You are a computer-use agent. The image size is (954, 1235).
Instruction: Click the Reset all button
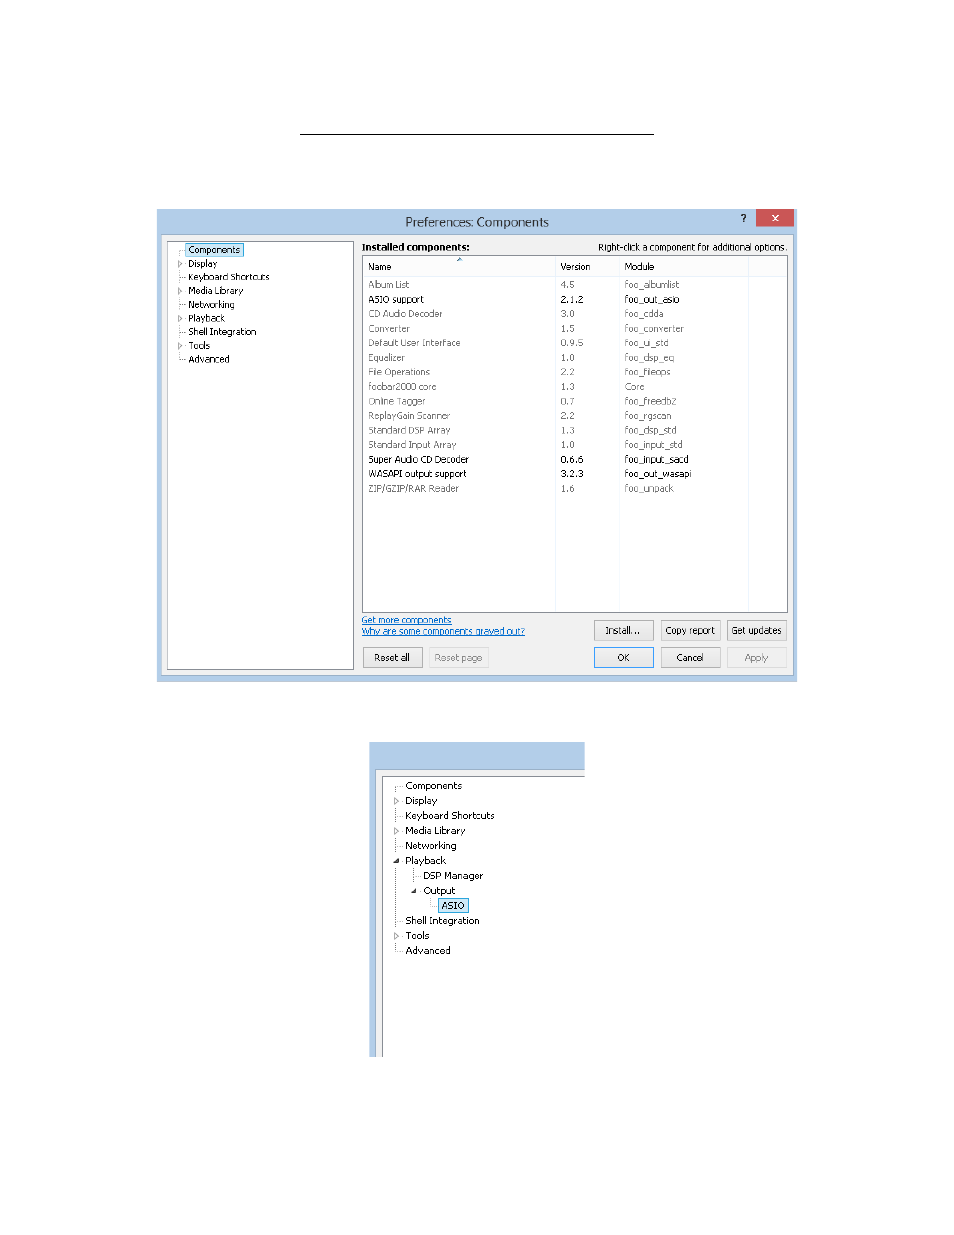click(392, 658)
